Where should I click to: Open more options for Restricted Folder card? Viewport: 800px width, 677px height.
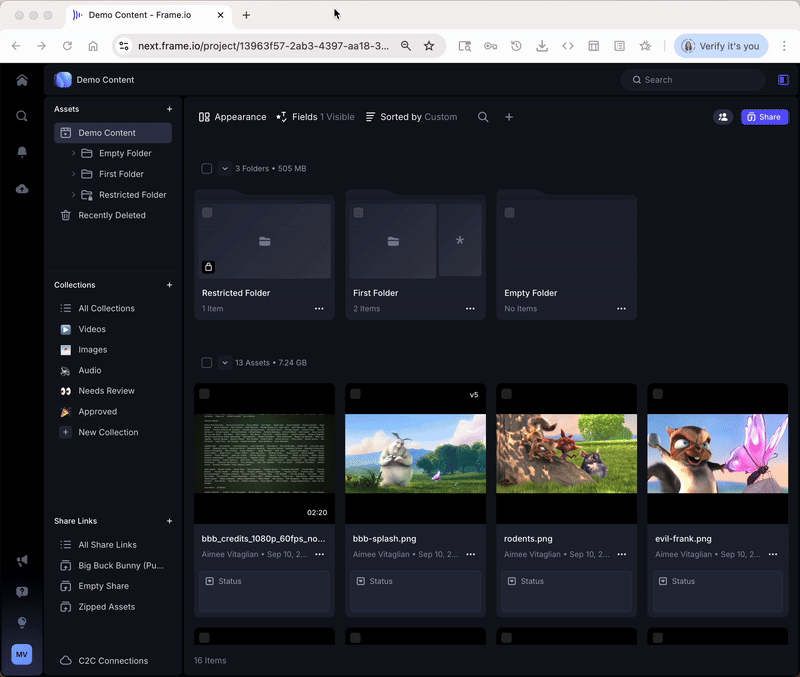pos(319,309)
